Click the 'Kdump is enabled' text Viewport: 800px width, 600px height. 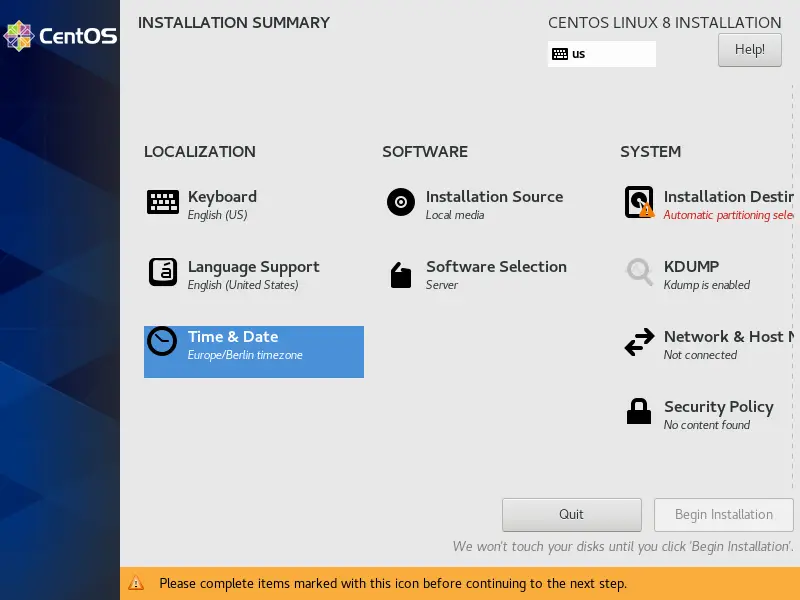[707, 285]
